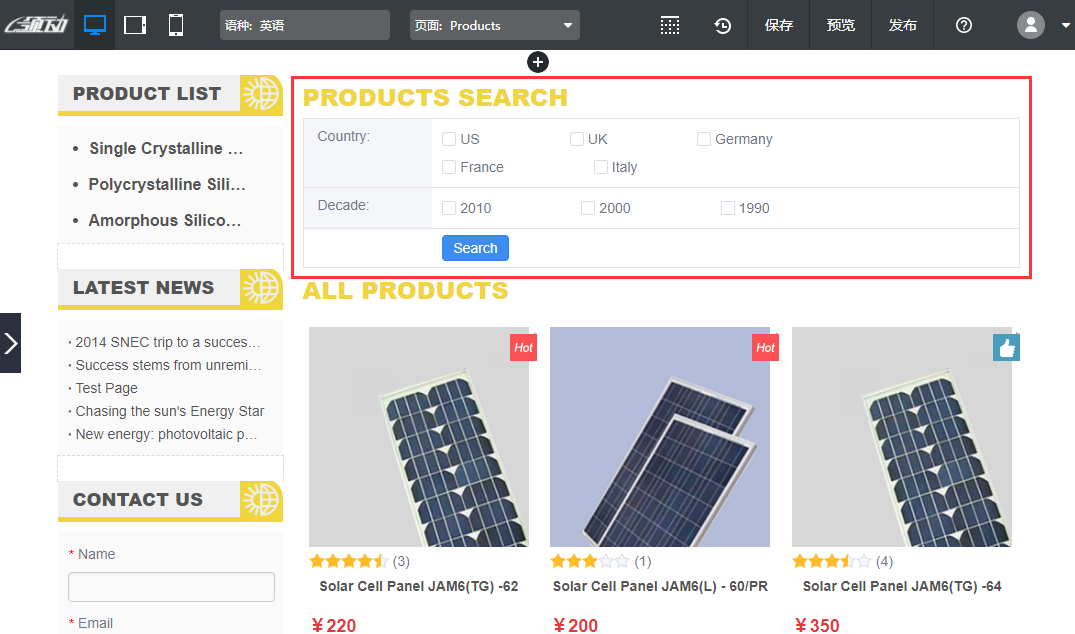Switch to tablet preview mode
This screenshot has width=1075, height=634.
pos(135,25)
